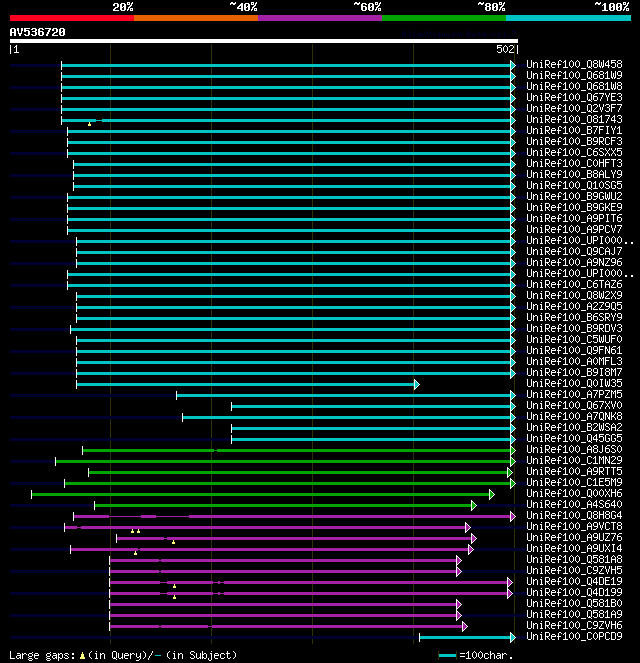The image size is (640, 663).
Task: Select the UniRef100_Q581A8 label
Action: coord(574,559)
